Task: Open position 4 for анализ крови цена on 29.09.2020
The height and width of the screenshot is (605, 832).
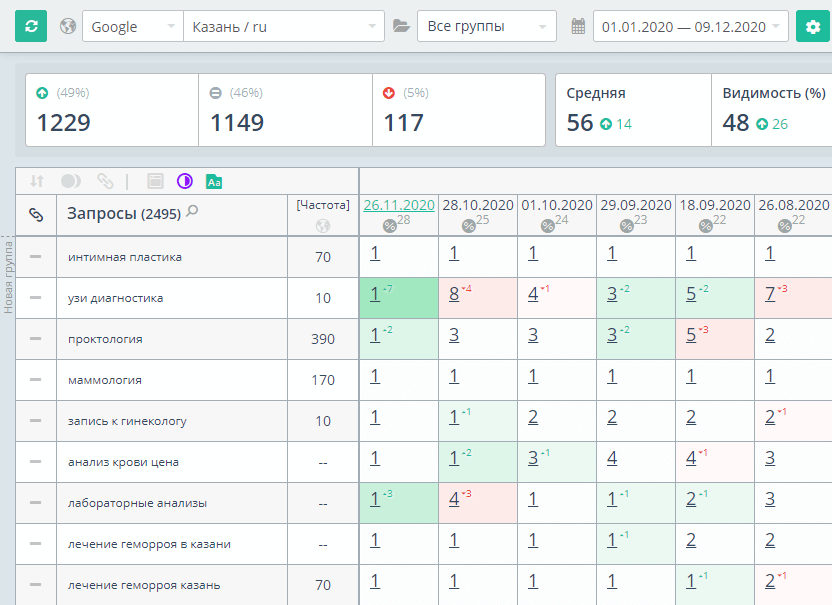Action: 612,457
